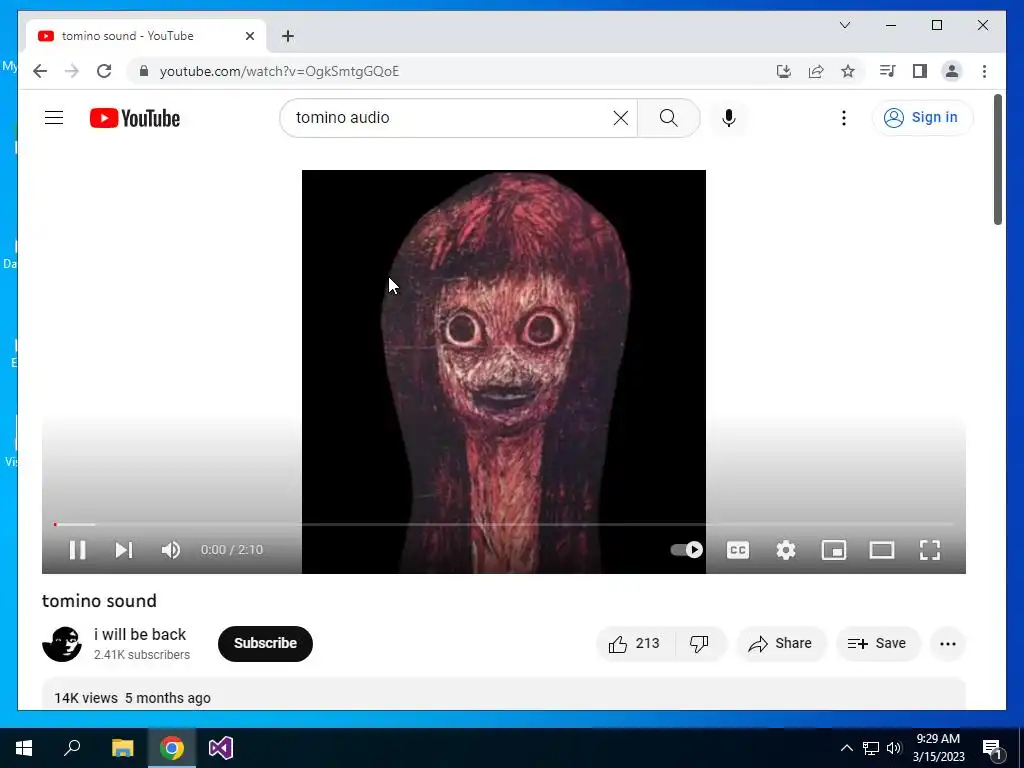Image resolution: width=1024 pixels, height=768 pixels.
Task: Start voice search with microphone
Action: [x=729, y=118]
